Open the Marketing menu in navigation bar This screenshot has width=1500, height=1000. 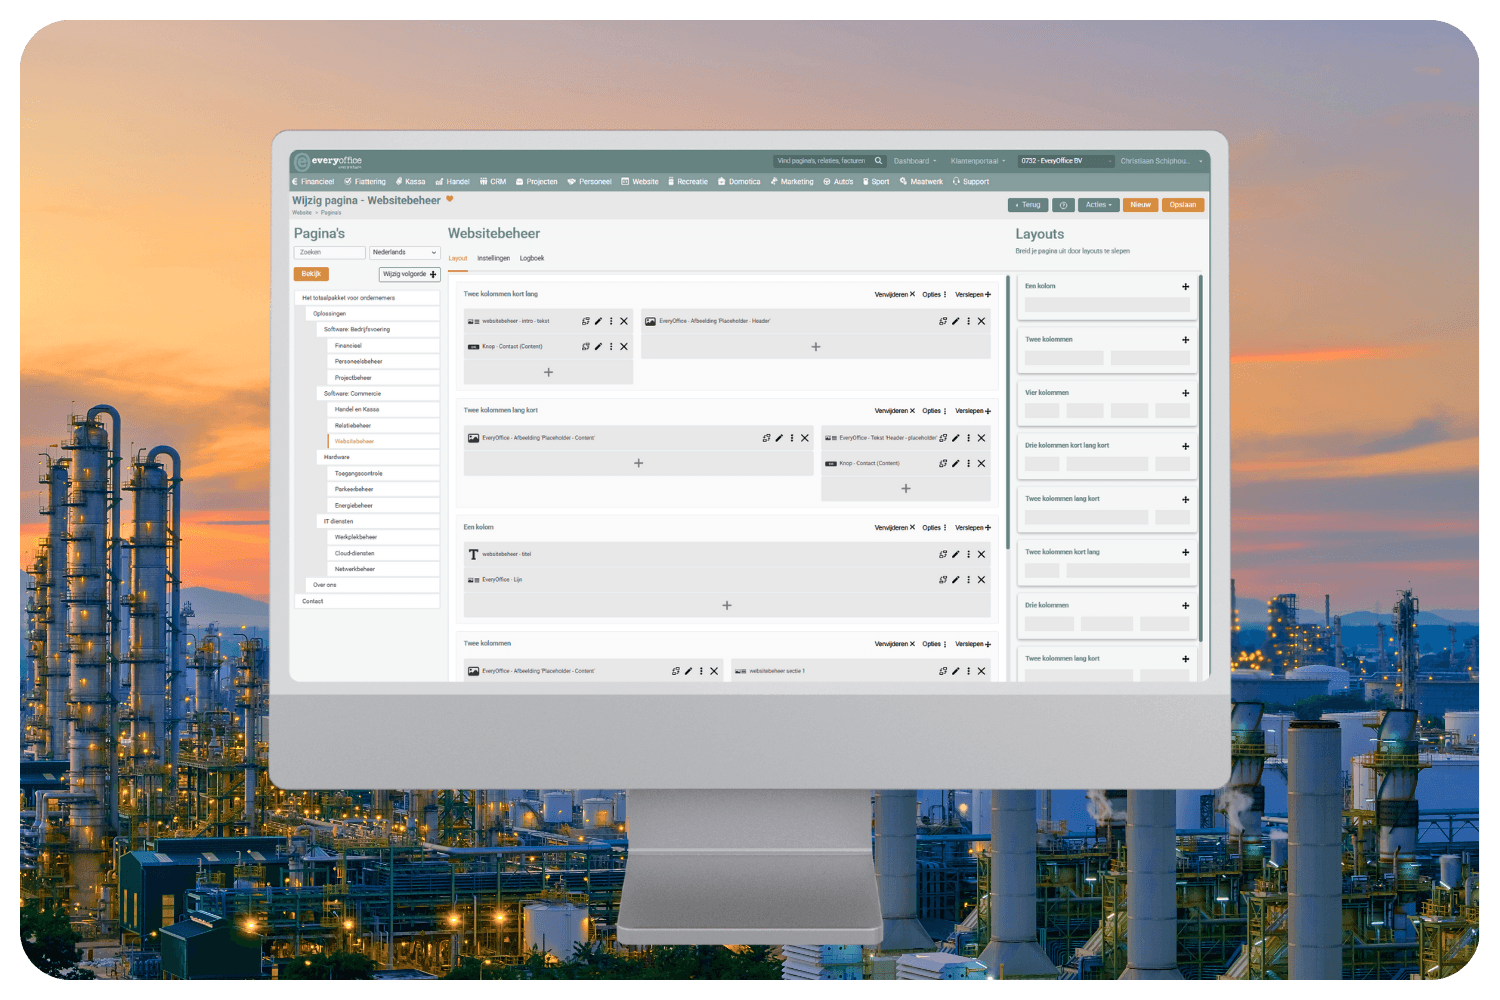click(x=792, y=182)
